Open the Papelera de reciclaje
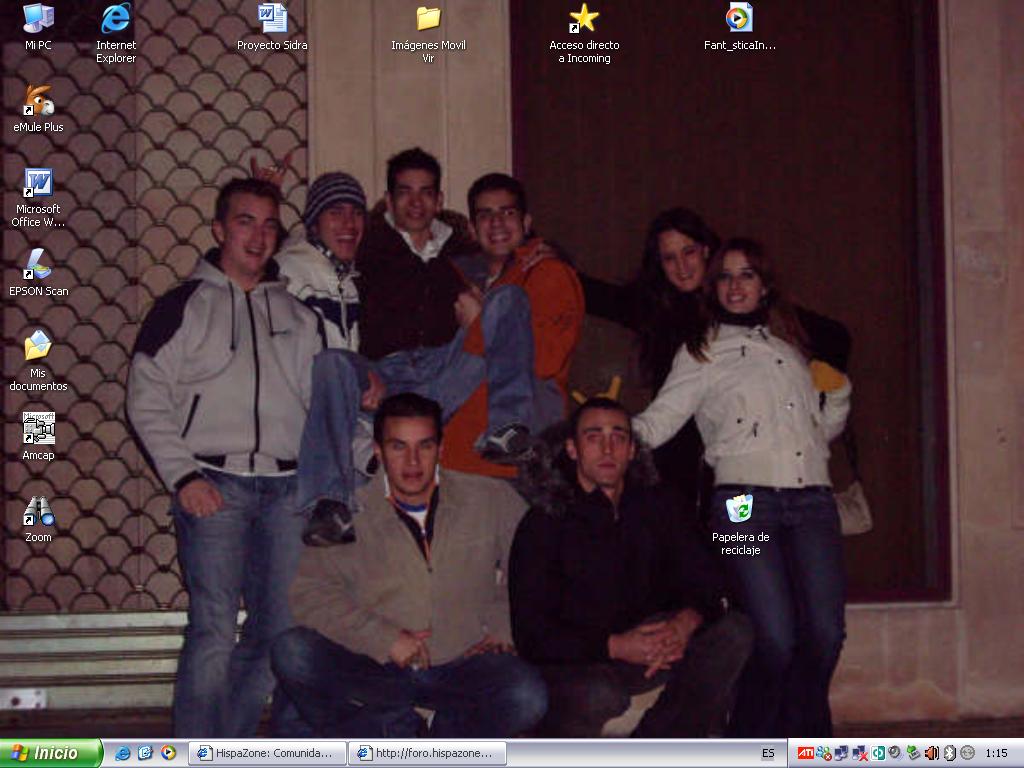The image size is (1024, 768). pyautogui.click(x=740, y=511)
